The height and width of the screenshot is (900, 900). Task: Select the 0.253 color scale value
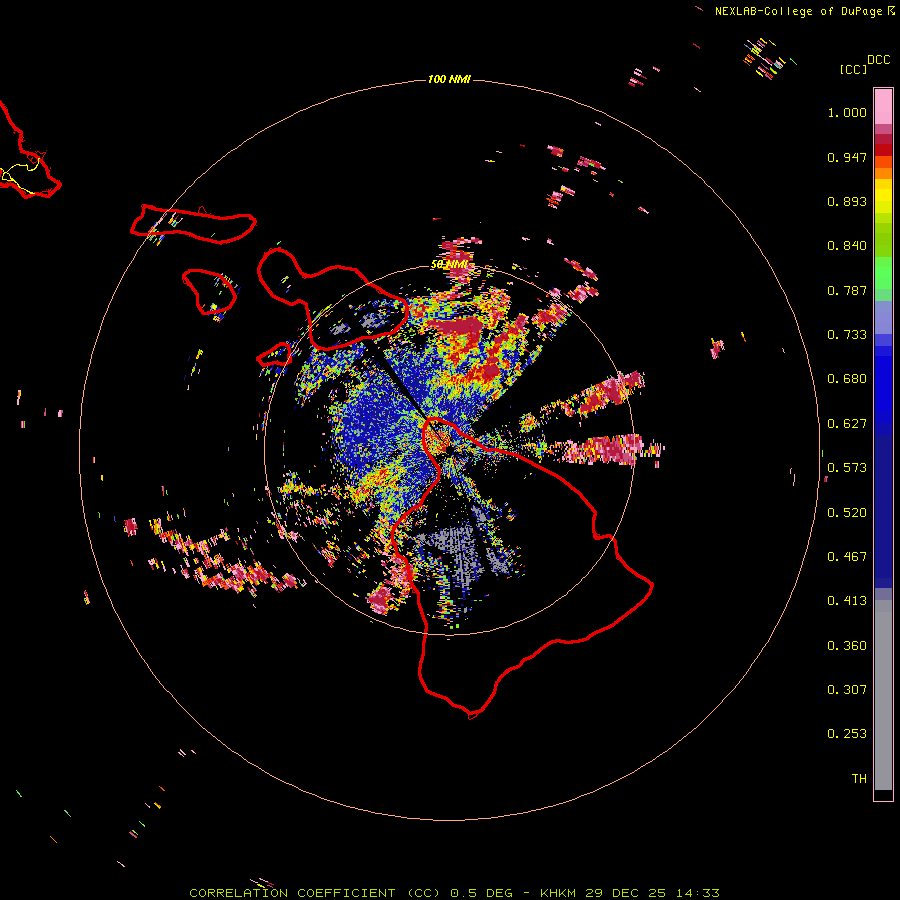[x=847, y=734]
